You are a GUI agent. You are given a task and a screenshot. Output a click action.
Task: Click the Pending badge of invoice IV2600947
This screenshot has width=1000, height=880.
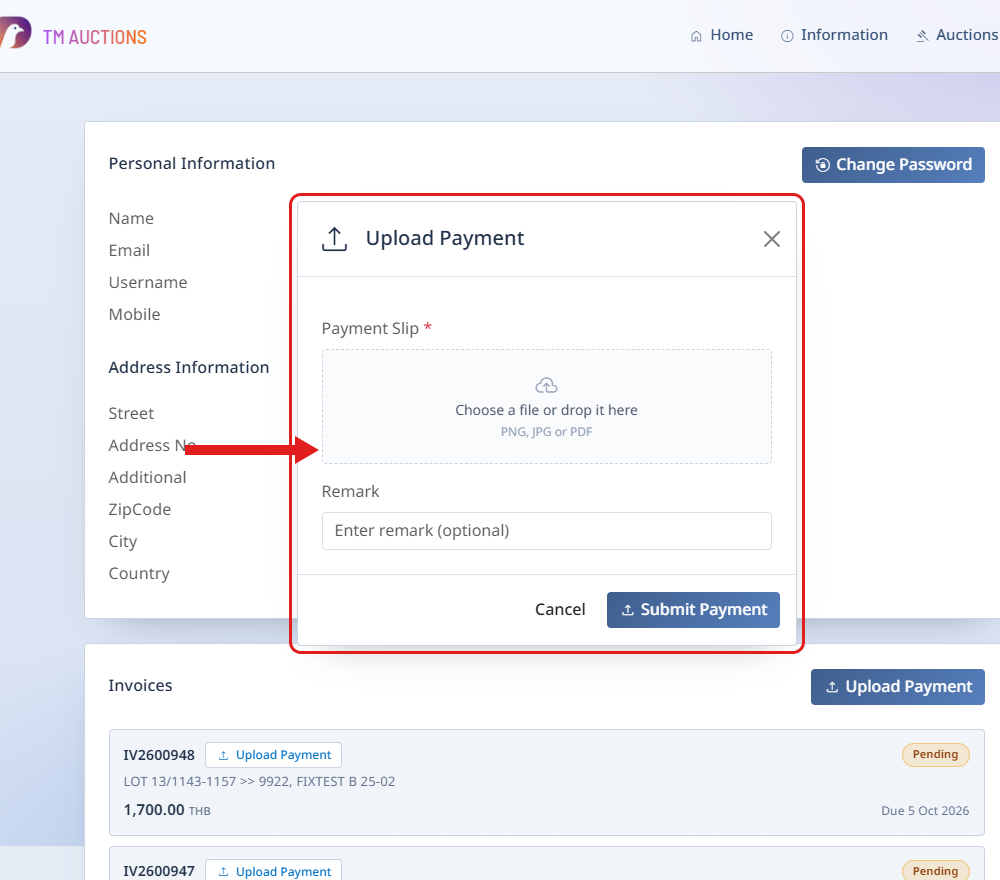pyautogui.click(x=935, y=870)
